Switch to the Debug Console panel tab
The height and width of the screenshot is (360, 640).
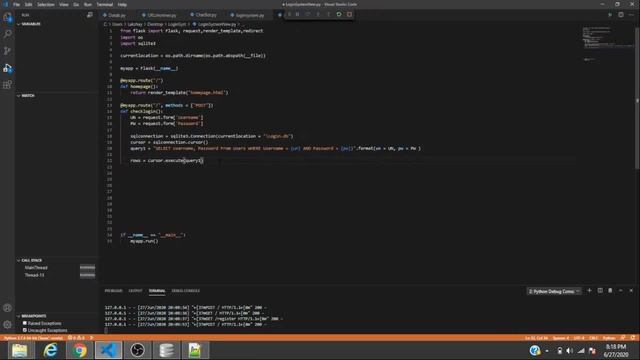[186, 291]
